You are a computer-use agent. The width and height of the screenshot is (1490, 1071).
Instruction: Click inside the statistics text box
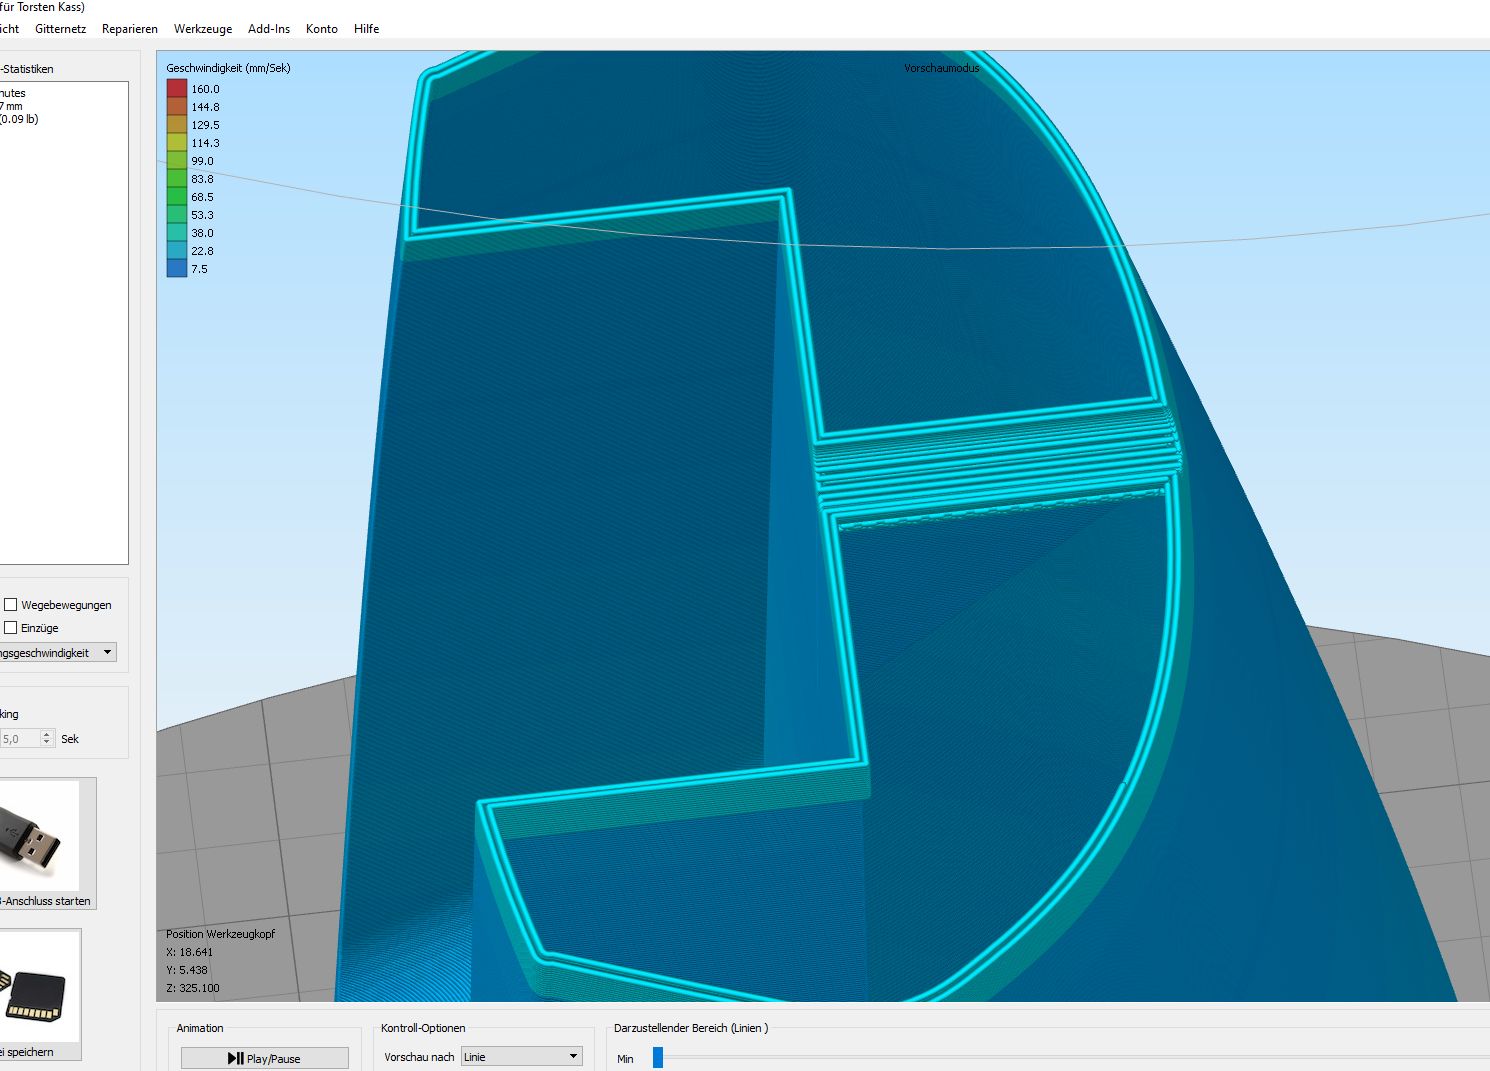[x=62, y=320]
